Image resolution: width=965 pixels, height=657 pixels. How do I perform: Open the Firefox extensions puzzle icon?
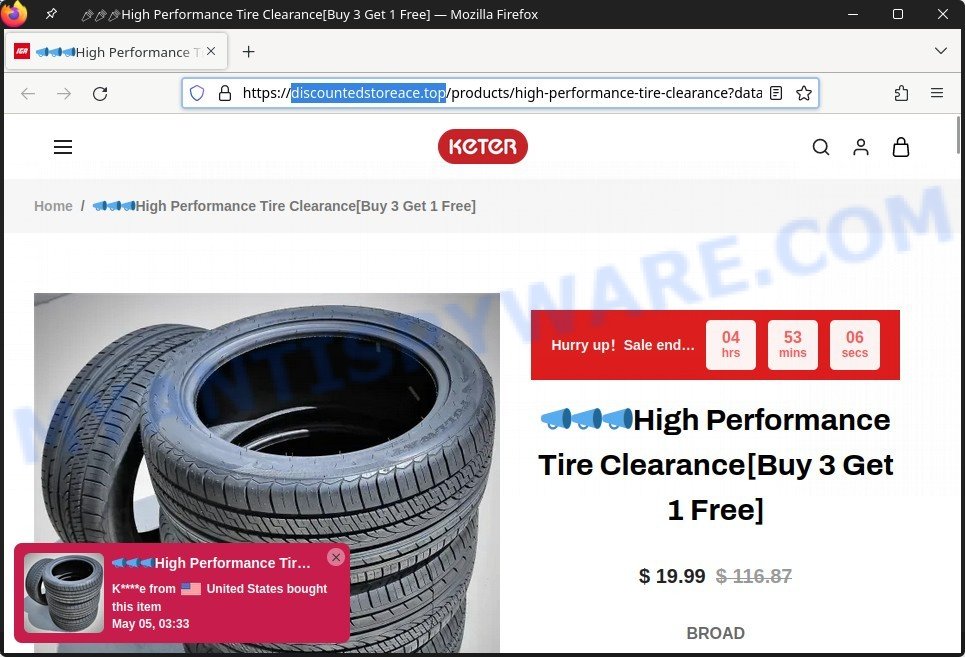(902, 93)
